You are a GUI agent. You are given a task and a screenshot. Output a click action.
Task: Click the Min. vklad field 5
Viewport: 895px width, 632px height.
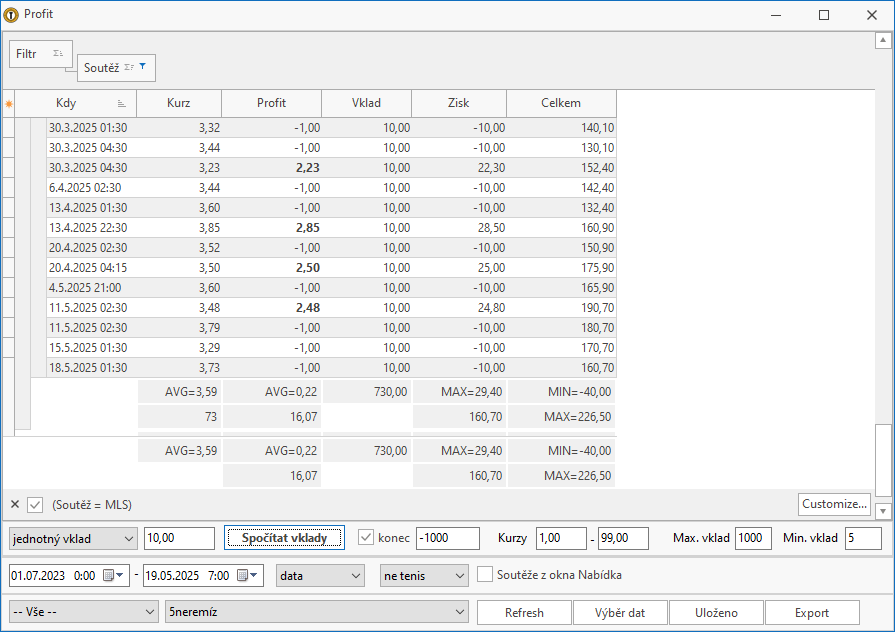[863, 538]
